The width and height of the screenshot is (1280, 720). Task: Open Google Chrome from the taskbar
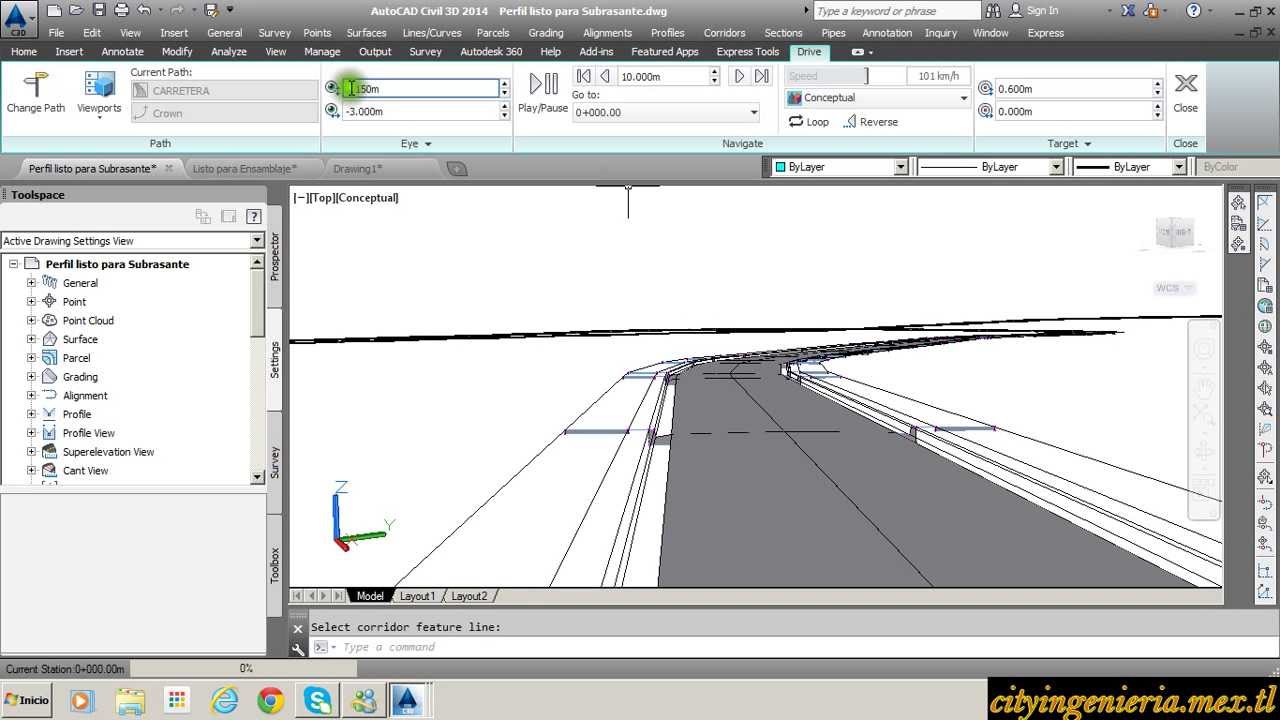pos(271,701)
